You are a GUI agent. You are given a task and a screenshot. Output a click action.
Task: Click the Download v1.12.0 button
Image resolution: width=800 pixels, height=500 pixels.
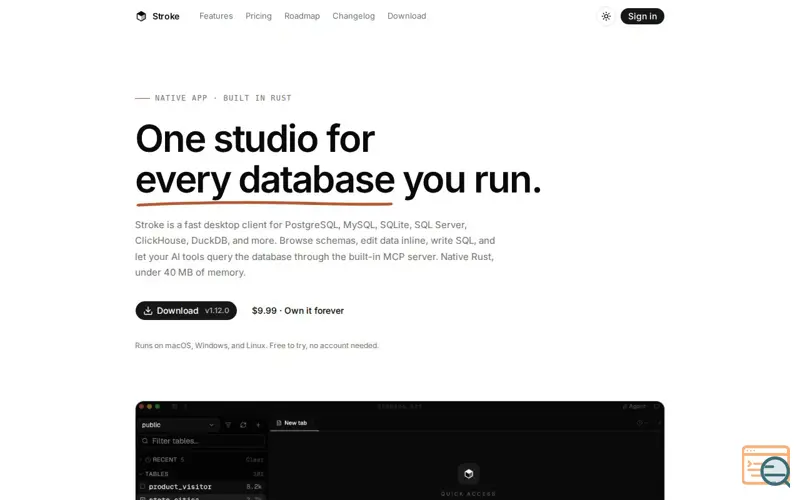point(186,311)
